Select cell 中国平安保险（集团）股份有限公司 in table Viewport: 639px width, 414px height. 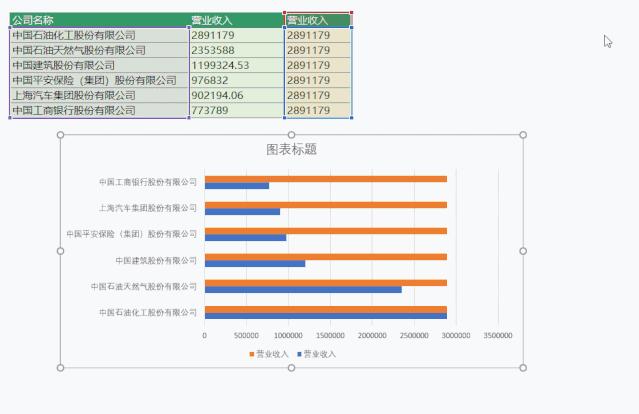click(x=99, y=80)
